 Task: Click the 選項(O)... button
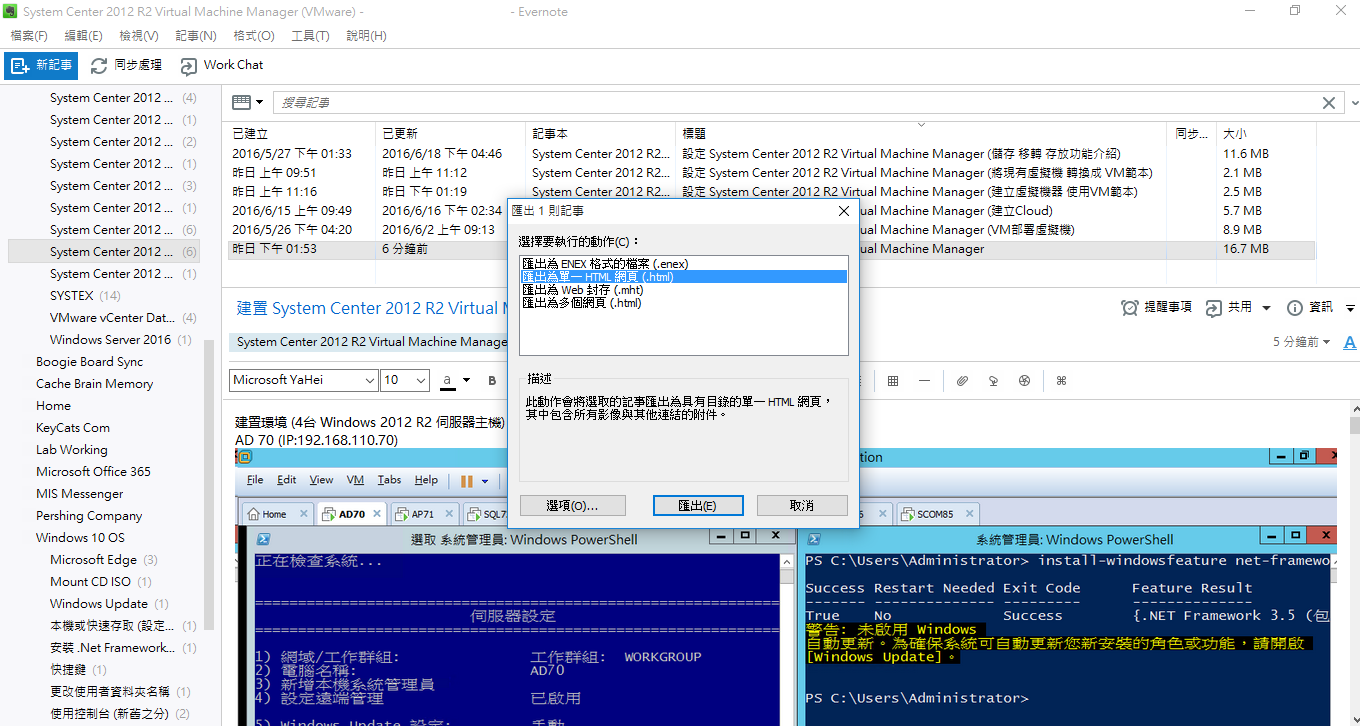(x=572, y=506)
